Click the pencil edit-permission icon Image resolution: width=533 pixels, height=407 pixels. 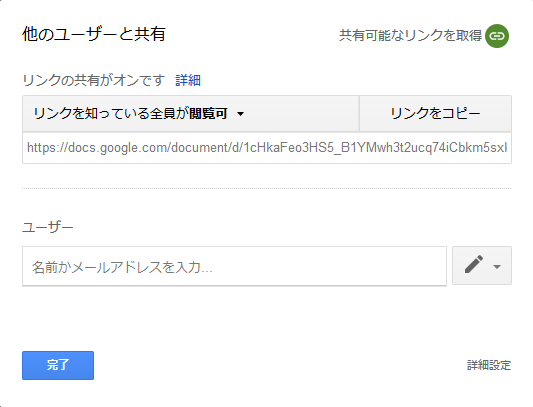474,264
